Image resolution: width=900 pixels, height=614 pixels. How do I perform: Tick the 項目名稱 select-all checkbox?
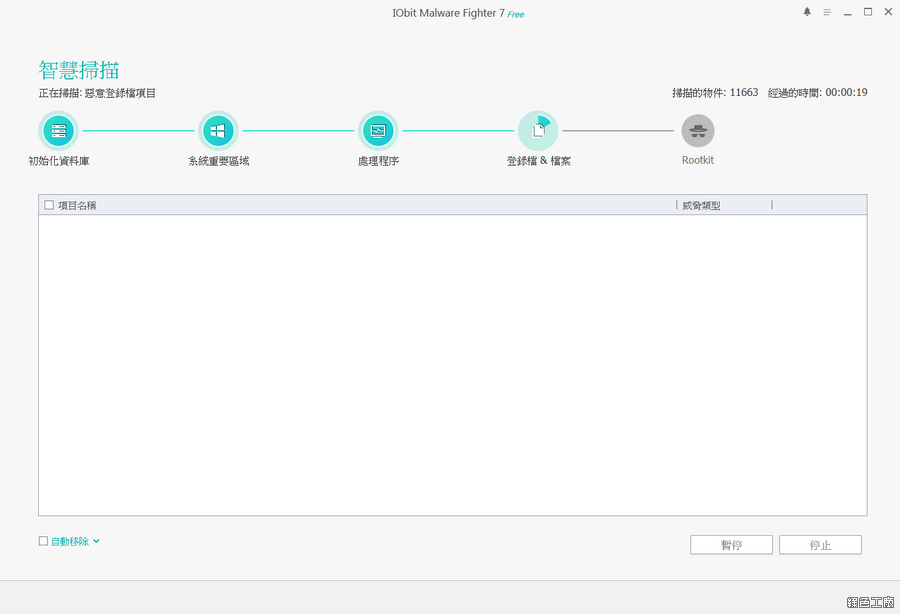click(49, 205)
